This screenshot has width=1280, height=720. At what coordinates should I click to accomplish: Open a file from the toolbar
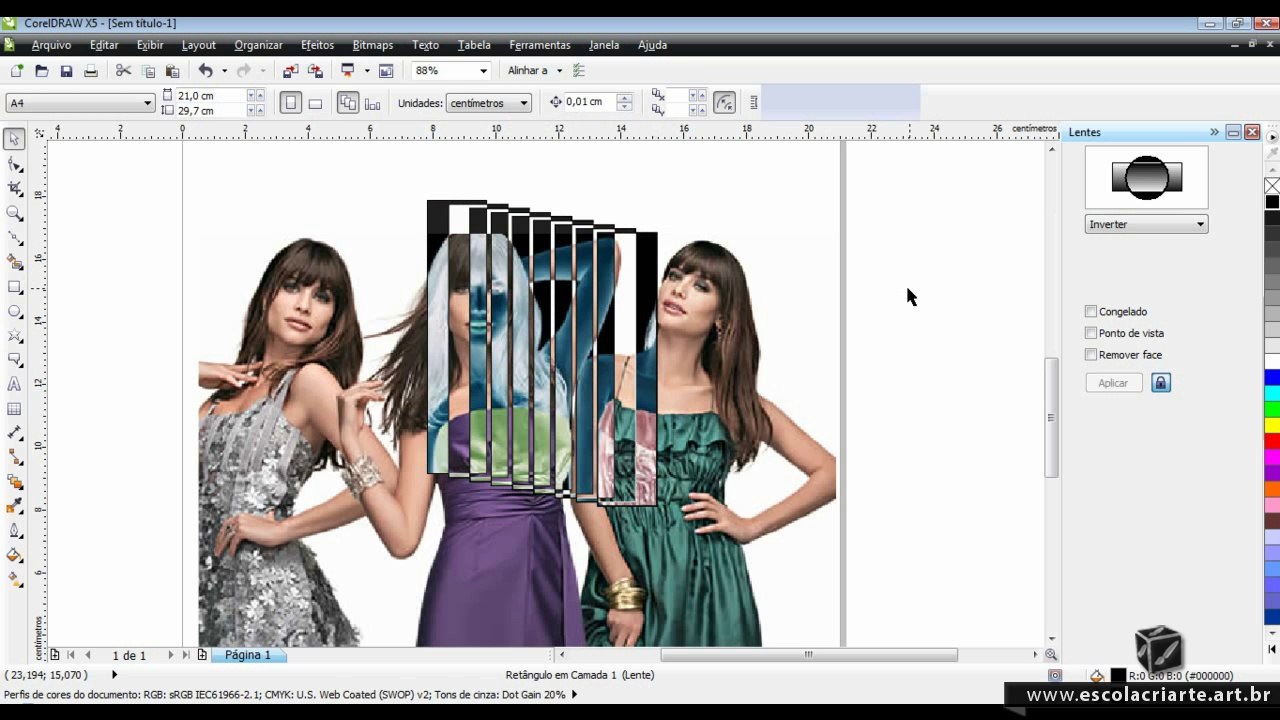(41, 71)
